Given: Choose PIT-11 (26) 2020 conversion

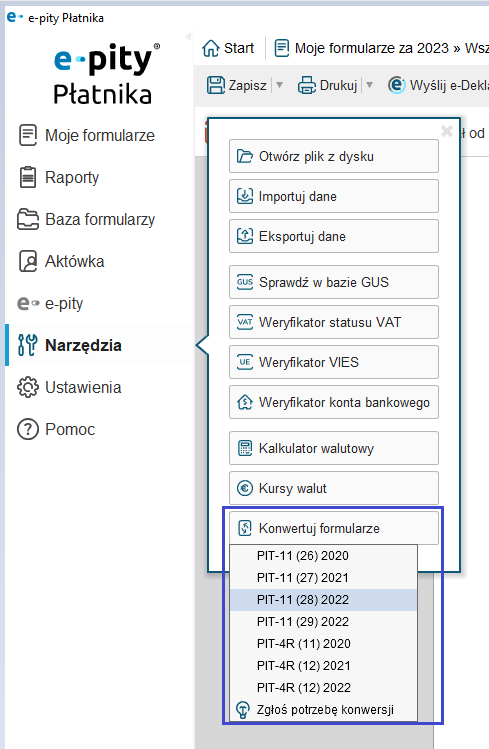Looking at the screenshot, I should pos(324,556).
